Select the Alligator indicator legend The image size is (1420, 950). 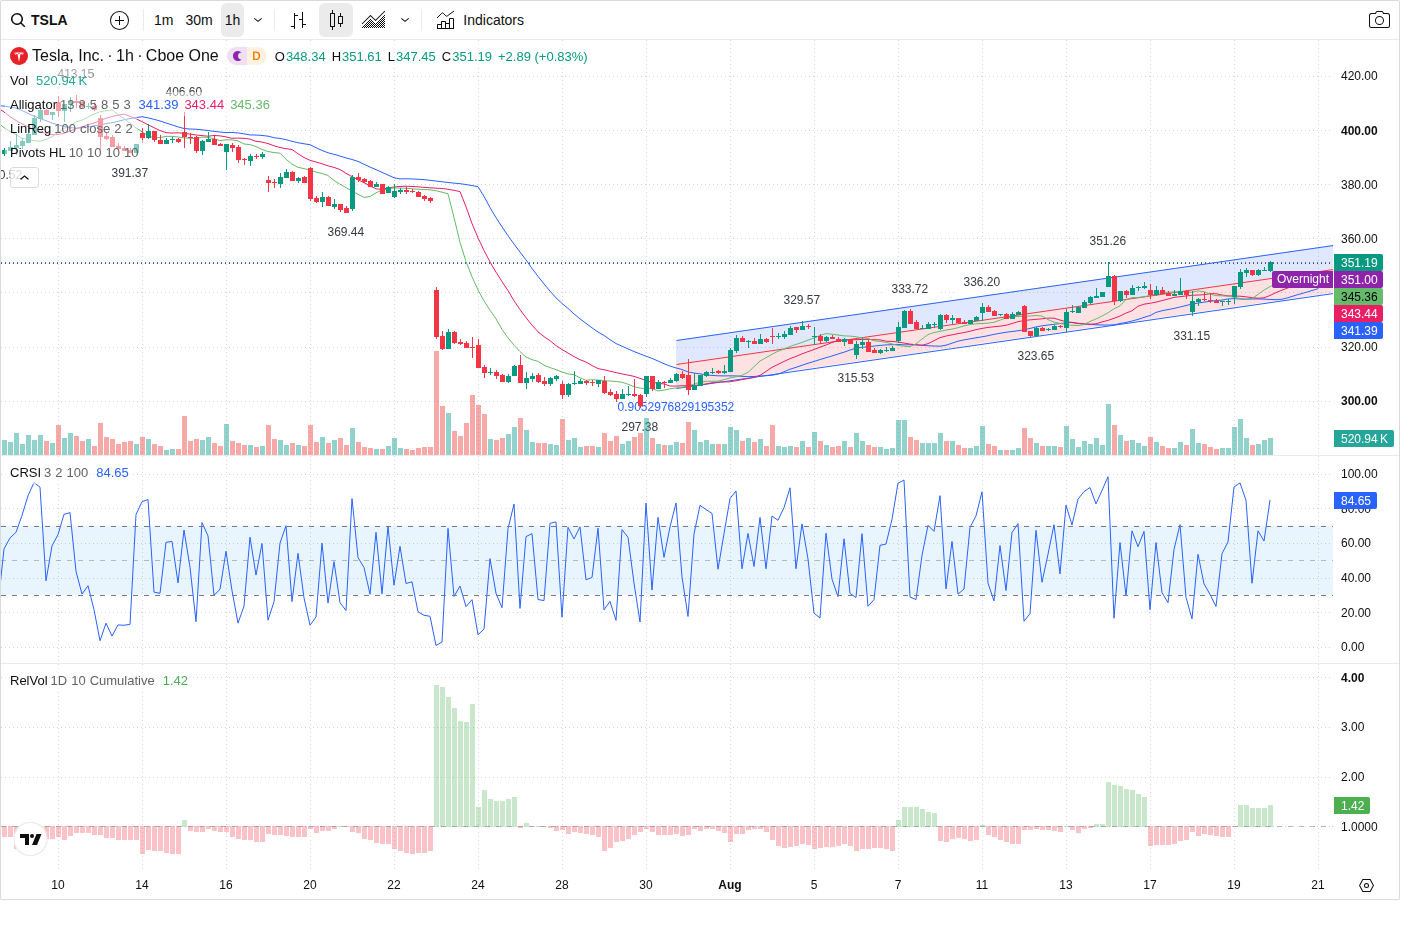coord(34,105)
